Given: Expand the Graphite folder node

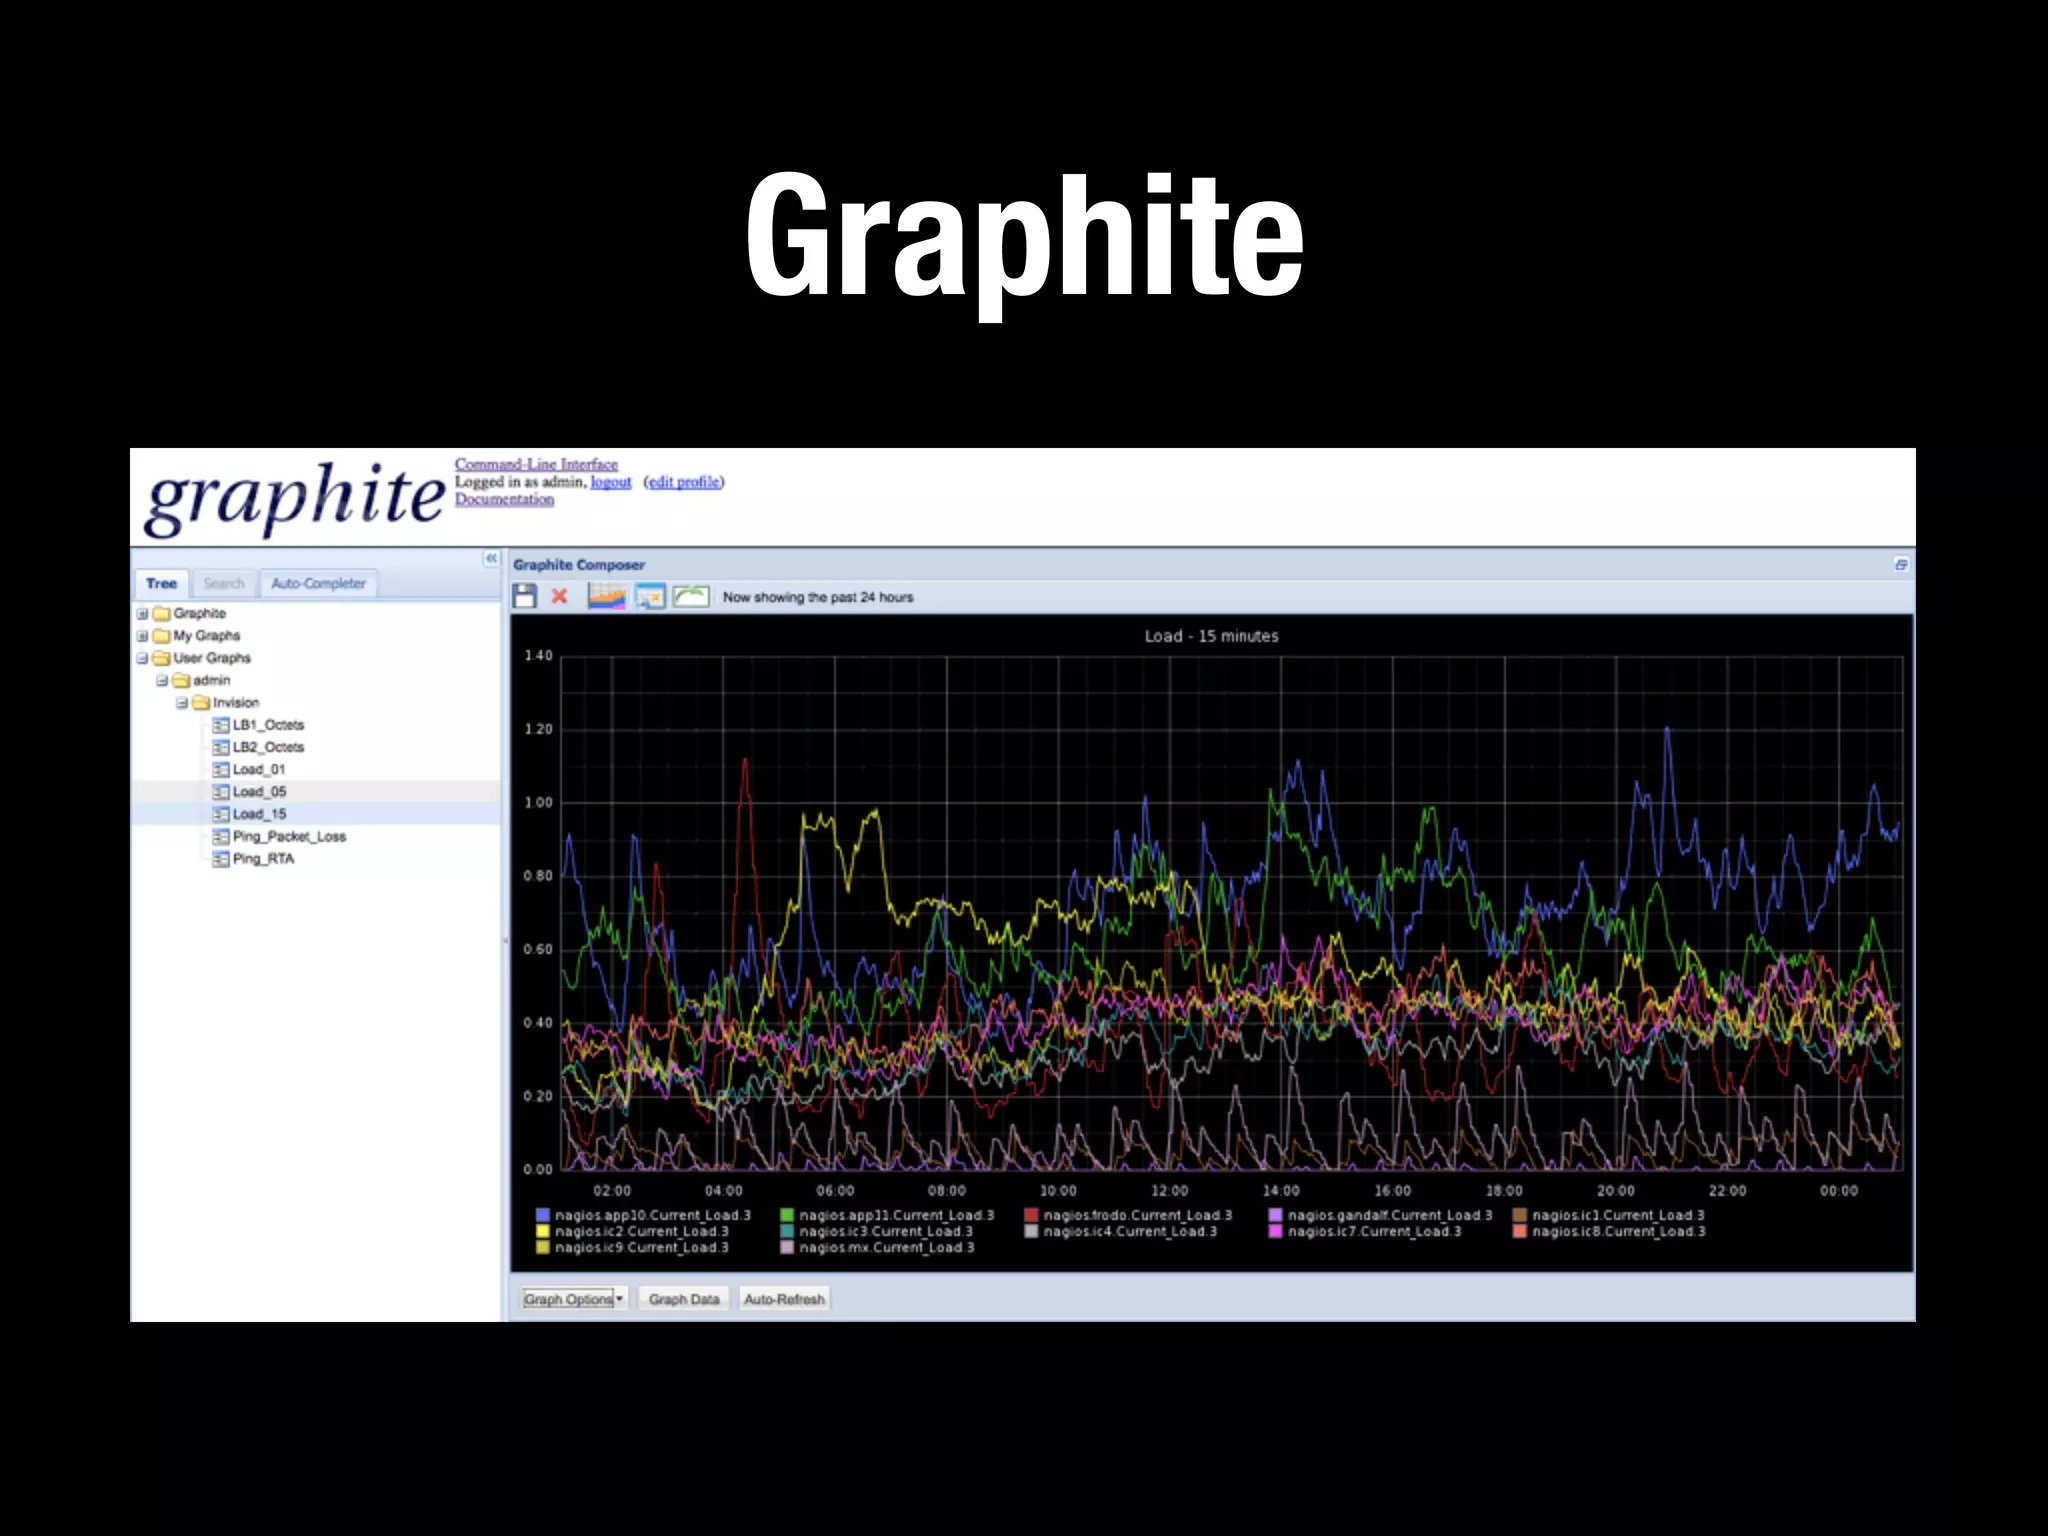Looking at the screenshot, I should [x=143, y=614].
